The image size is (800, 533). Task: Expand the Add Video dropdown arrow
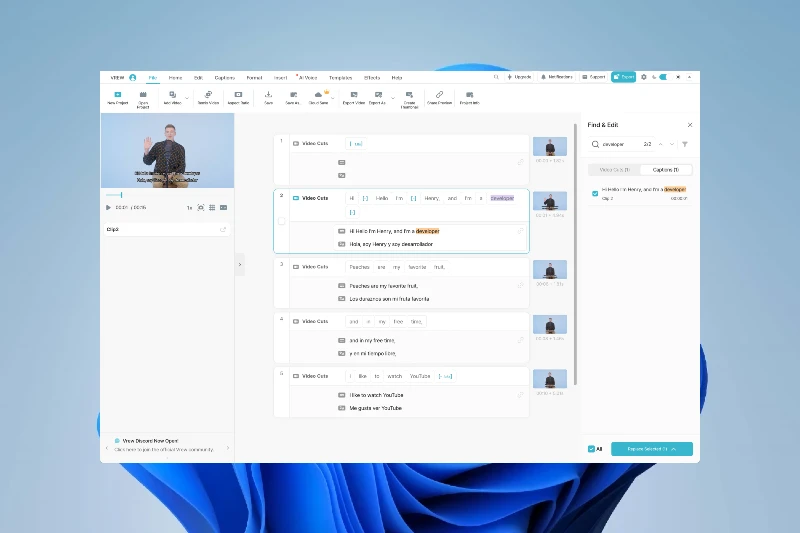coord(187,98)
